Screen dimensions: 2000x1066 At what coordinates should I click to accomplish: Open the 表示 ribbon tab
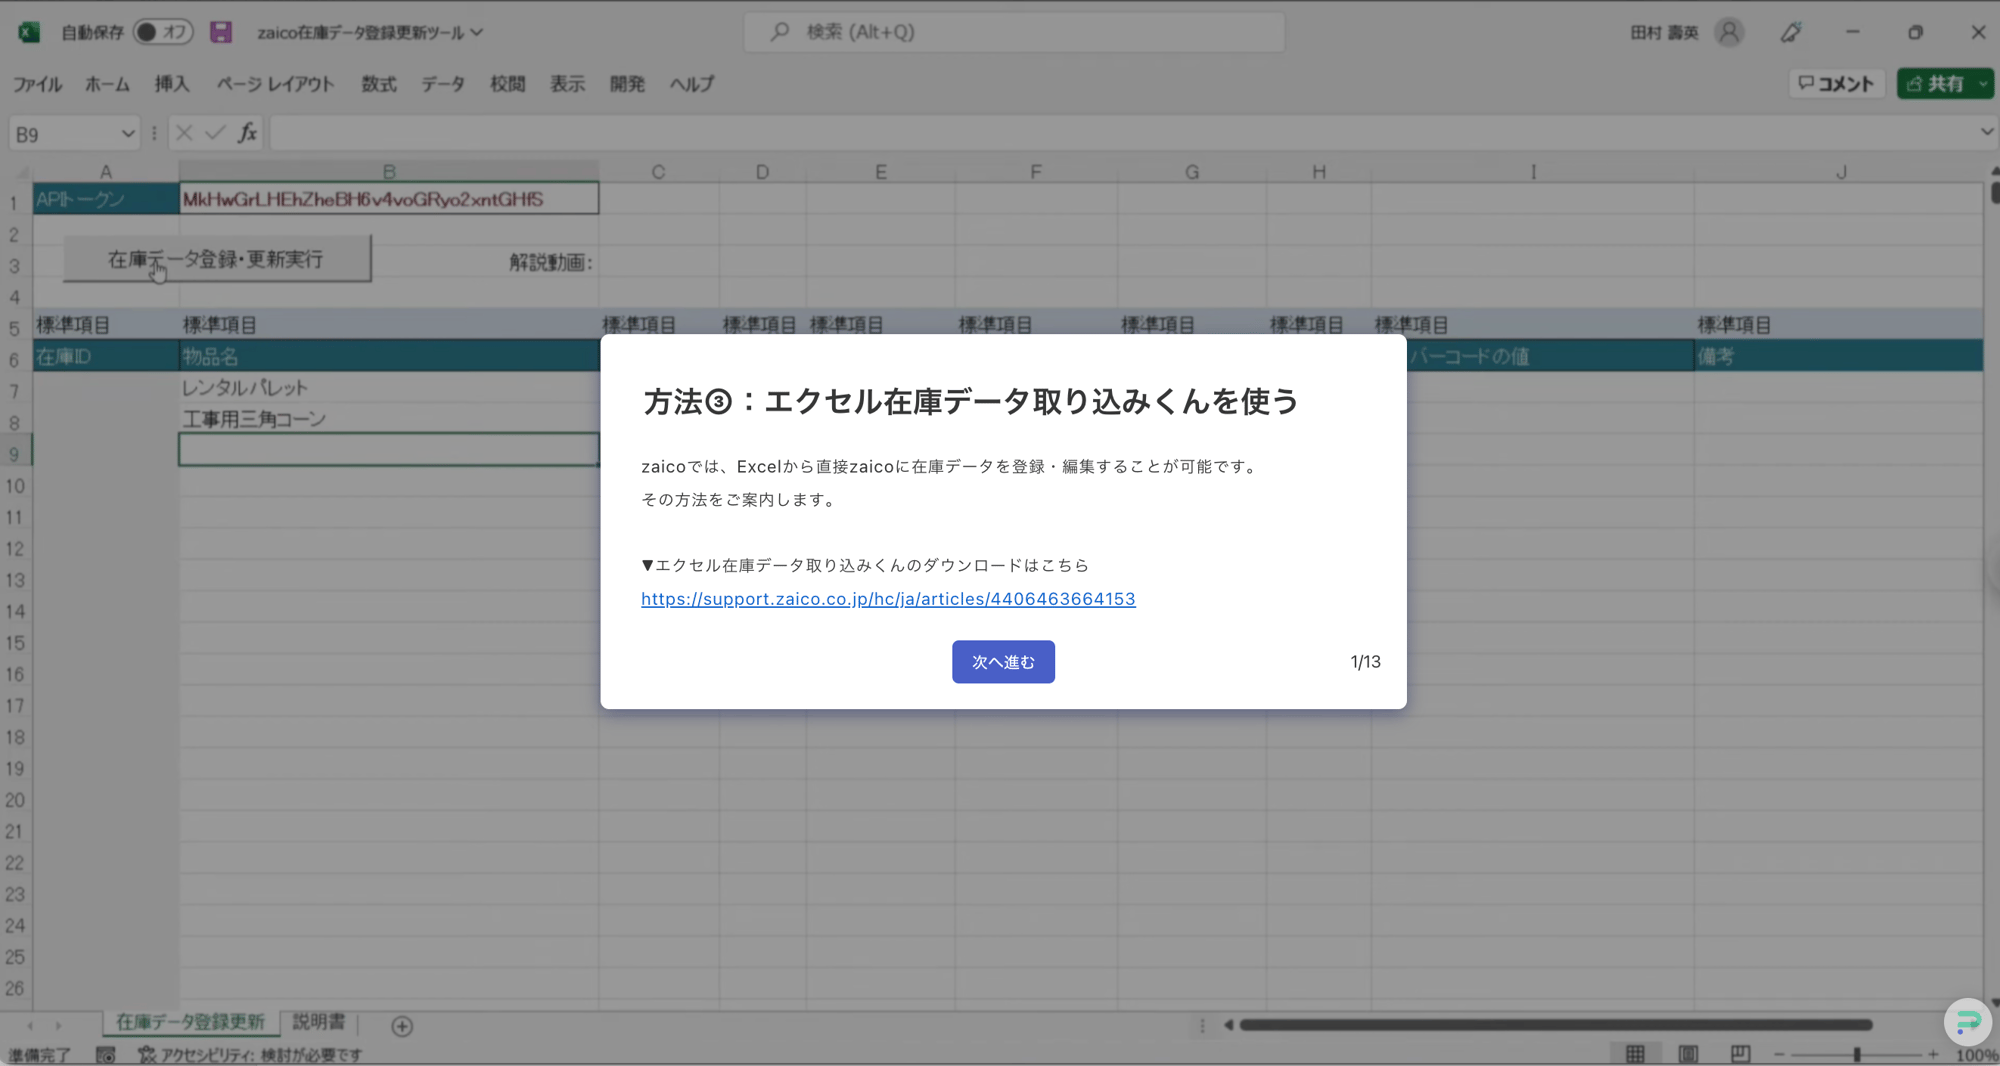567,84
